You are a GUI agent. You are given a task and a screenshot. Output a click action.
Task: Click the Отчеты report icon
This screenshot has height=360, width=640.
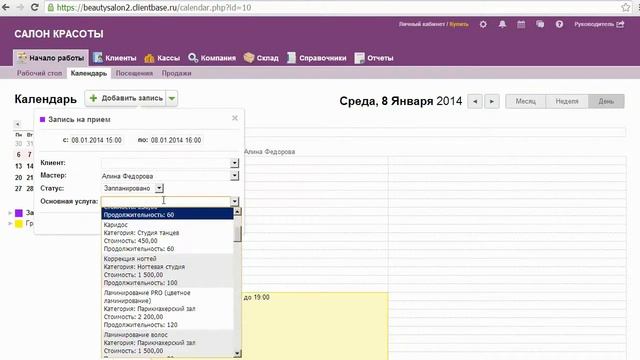[x=359, y=58]
